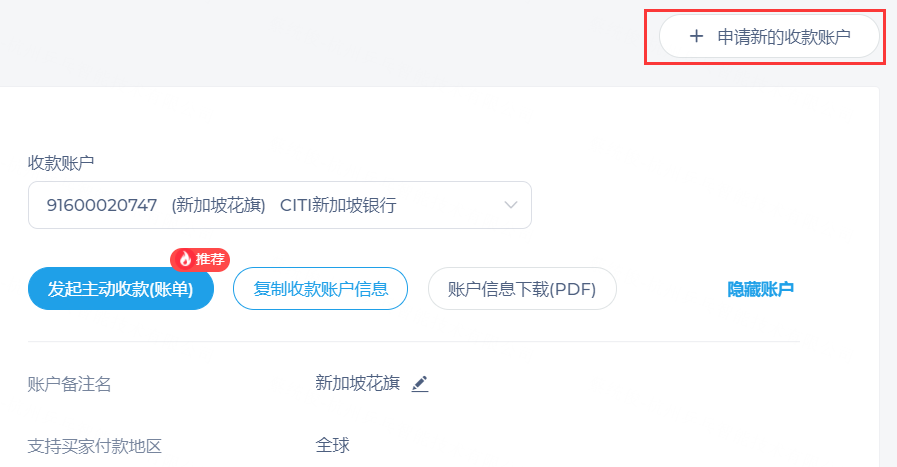Apply via 申请新的收款账户 label
This screenshot has height=467, width=897.
coord(784,37)
